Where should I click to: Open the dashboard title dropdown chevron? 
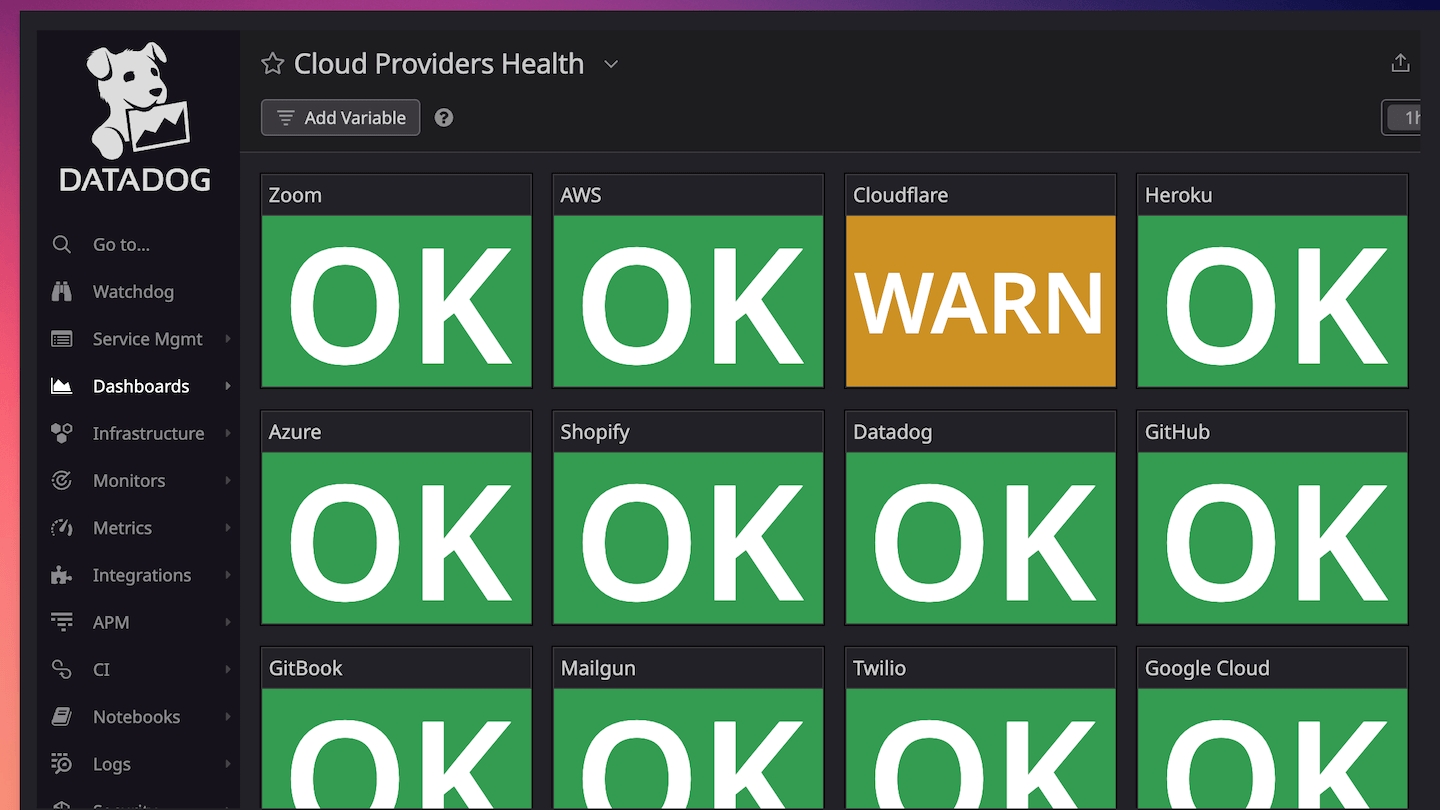pyautogui.click(x=611, y=64)
